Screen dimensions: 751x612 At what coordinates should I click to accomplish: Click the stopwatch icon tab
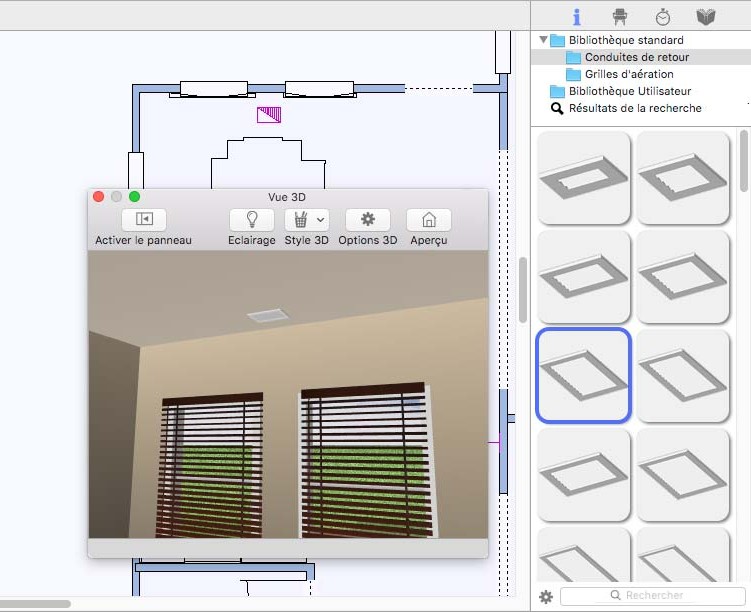click(663, 17)
